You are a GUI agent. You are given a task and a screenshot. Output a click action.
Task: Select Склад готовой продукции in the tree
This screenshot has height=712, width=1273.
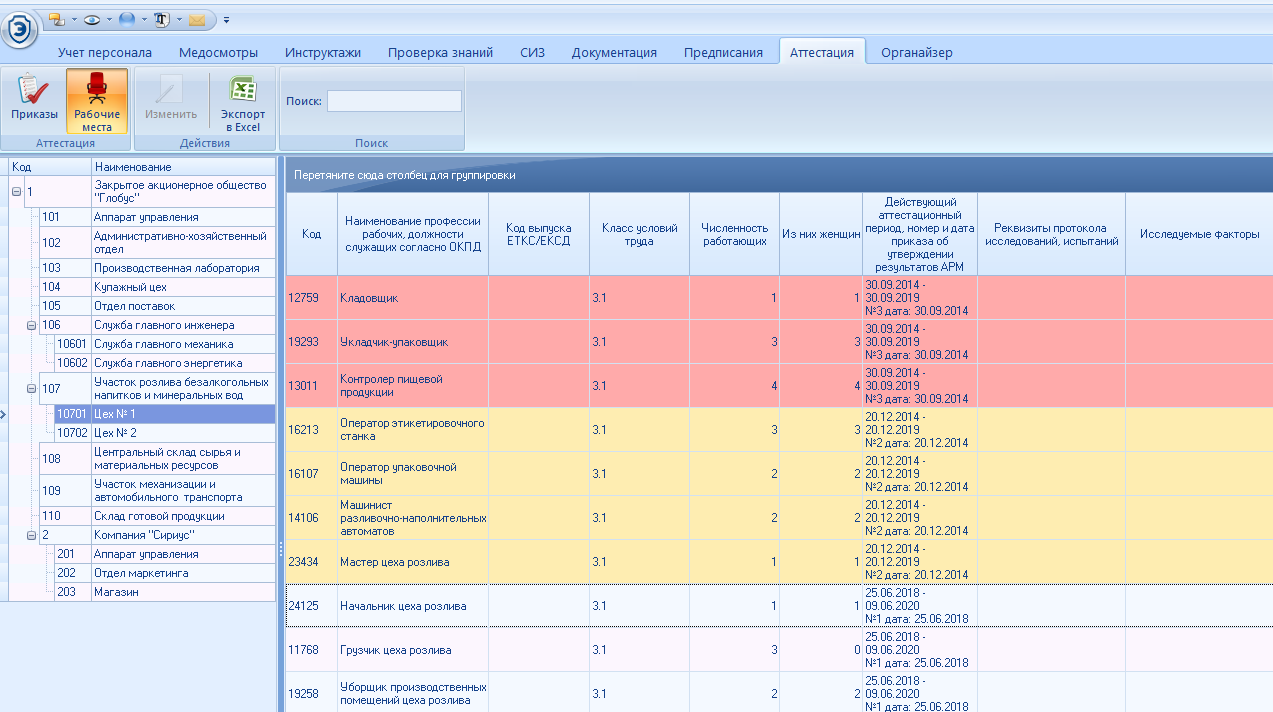click(x=159, y=516)
